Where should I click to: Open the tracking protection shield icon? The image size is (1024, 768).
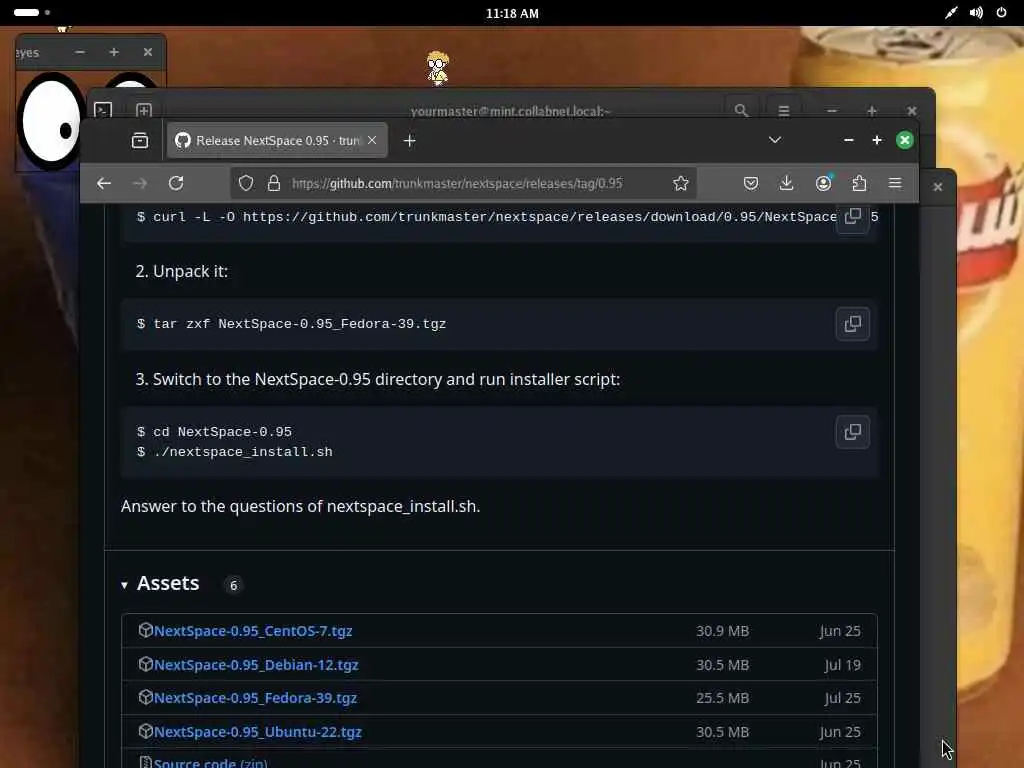(x=246, y=184)
